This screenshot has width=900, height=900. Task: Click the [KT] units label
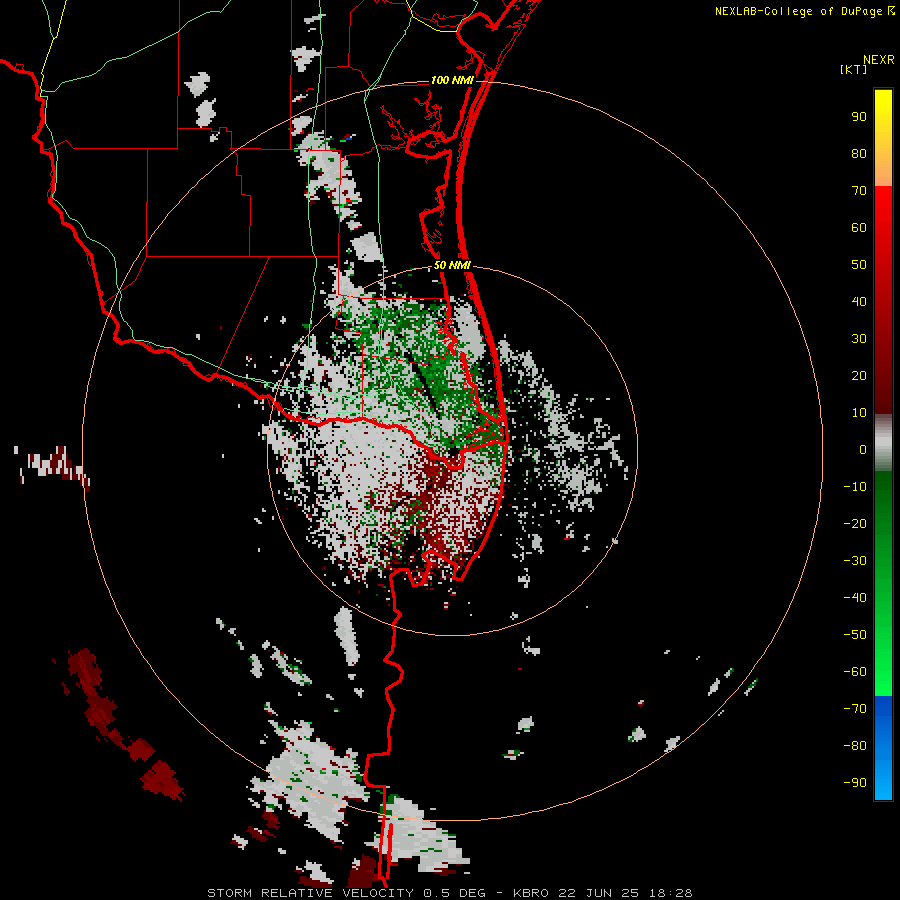pos(854,69)
